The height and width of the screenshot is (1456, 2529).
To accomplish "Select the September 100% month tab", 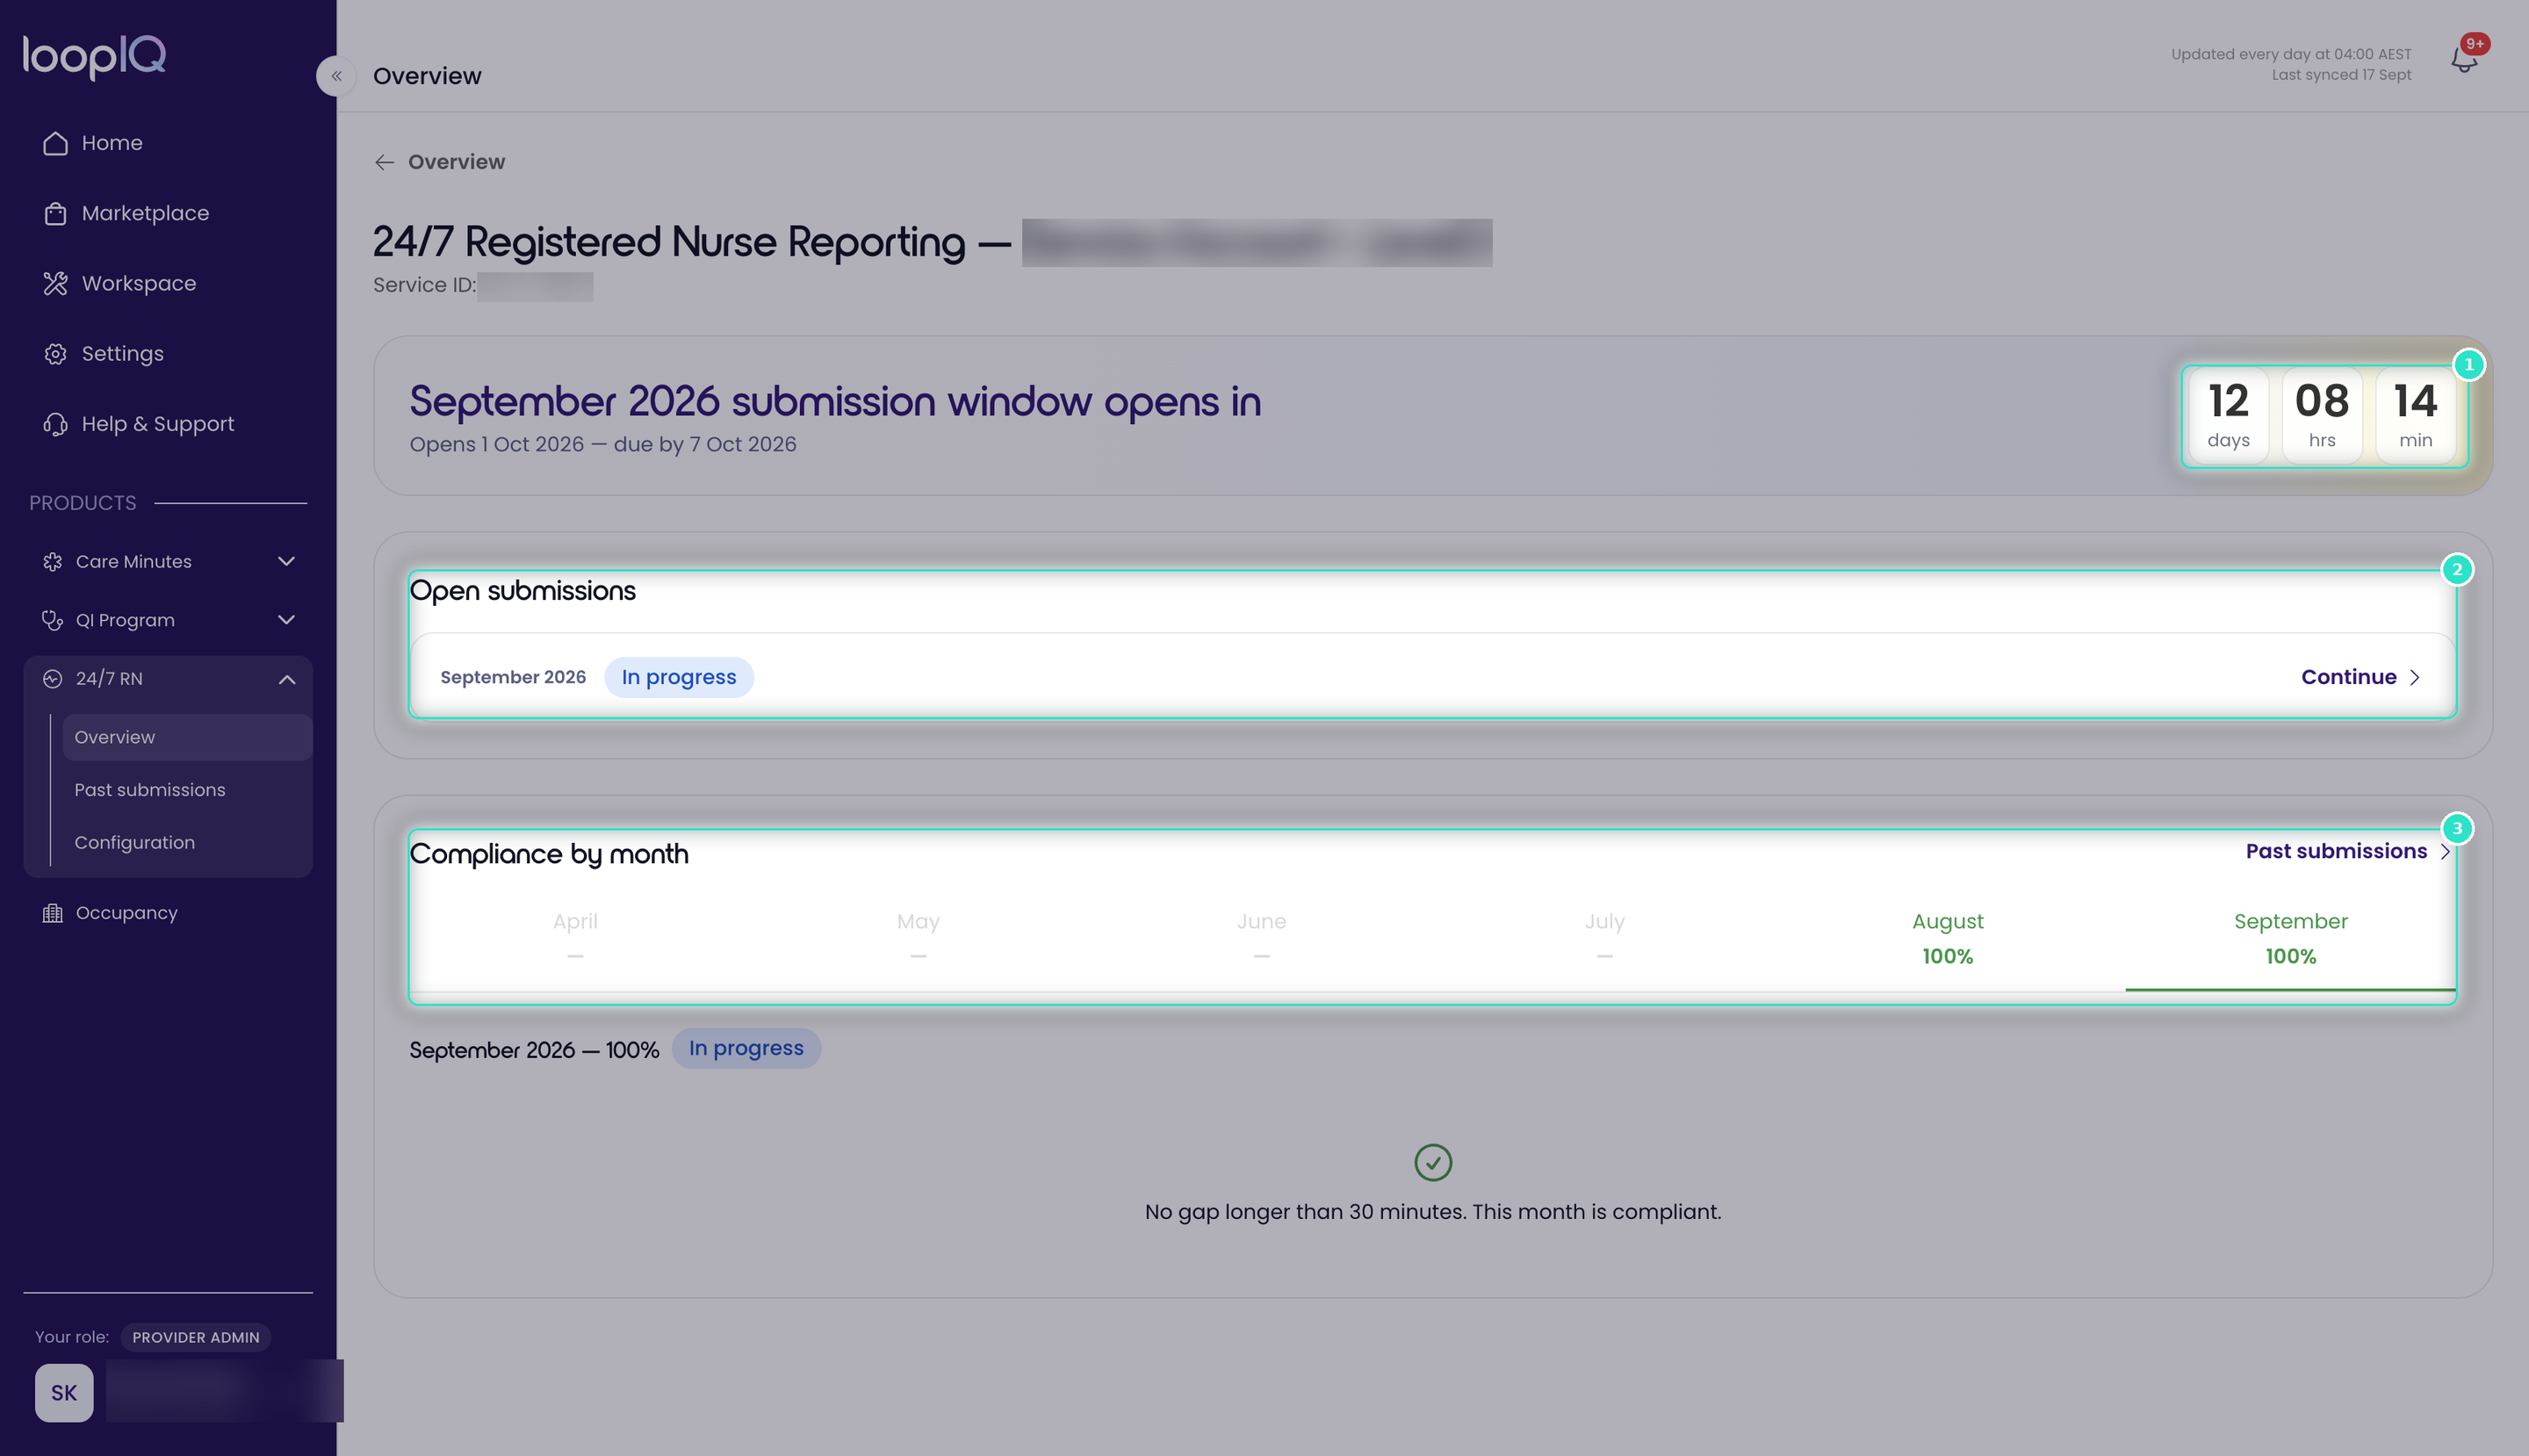I will click(2290, 939).
